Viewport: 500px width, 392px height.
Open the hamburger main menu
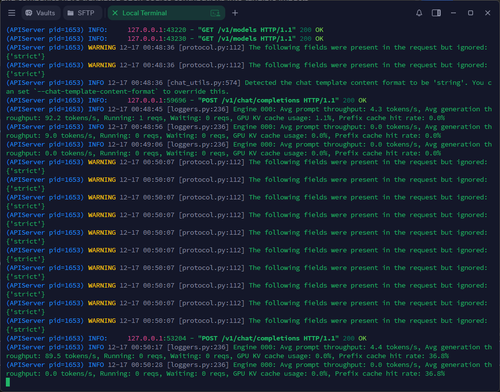pyautogui.click(x=12, y=13)
